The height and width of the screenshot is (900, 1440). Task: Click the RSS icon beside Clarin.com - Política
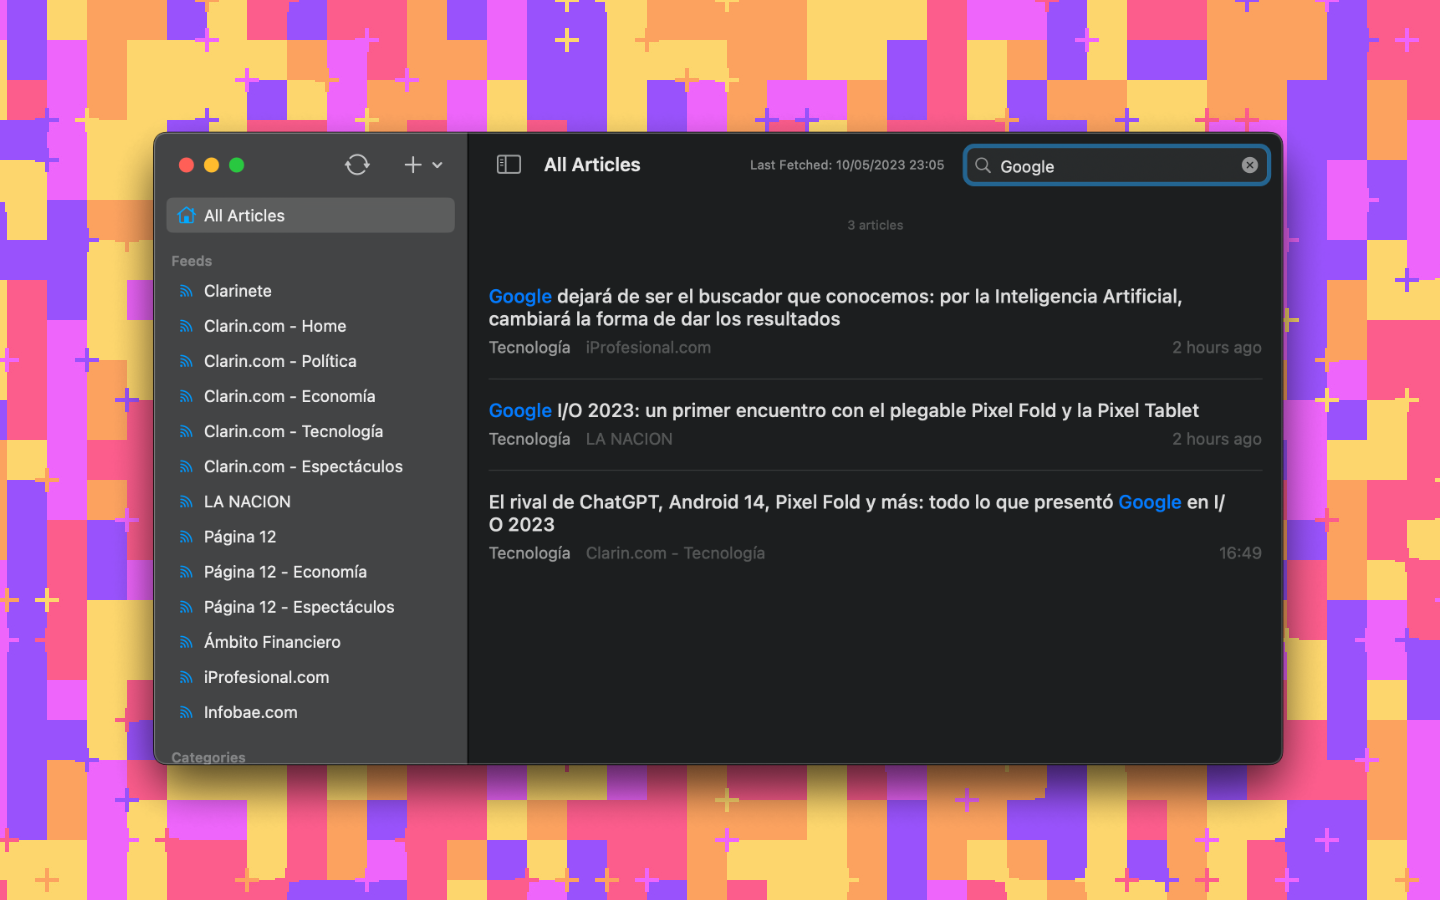[186, 361]
